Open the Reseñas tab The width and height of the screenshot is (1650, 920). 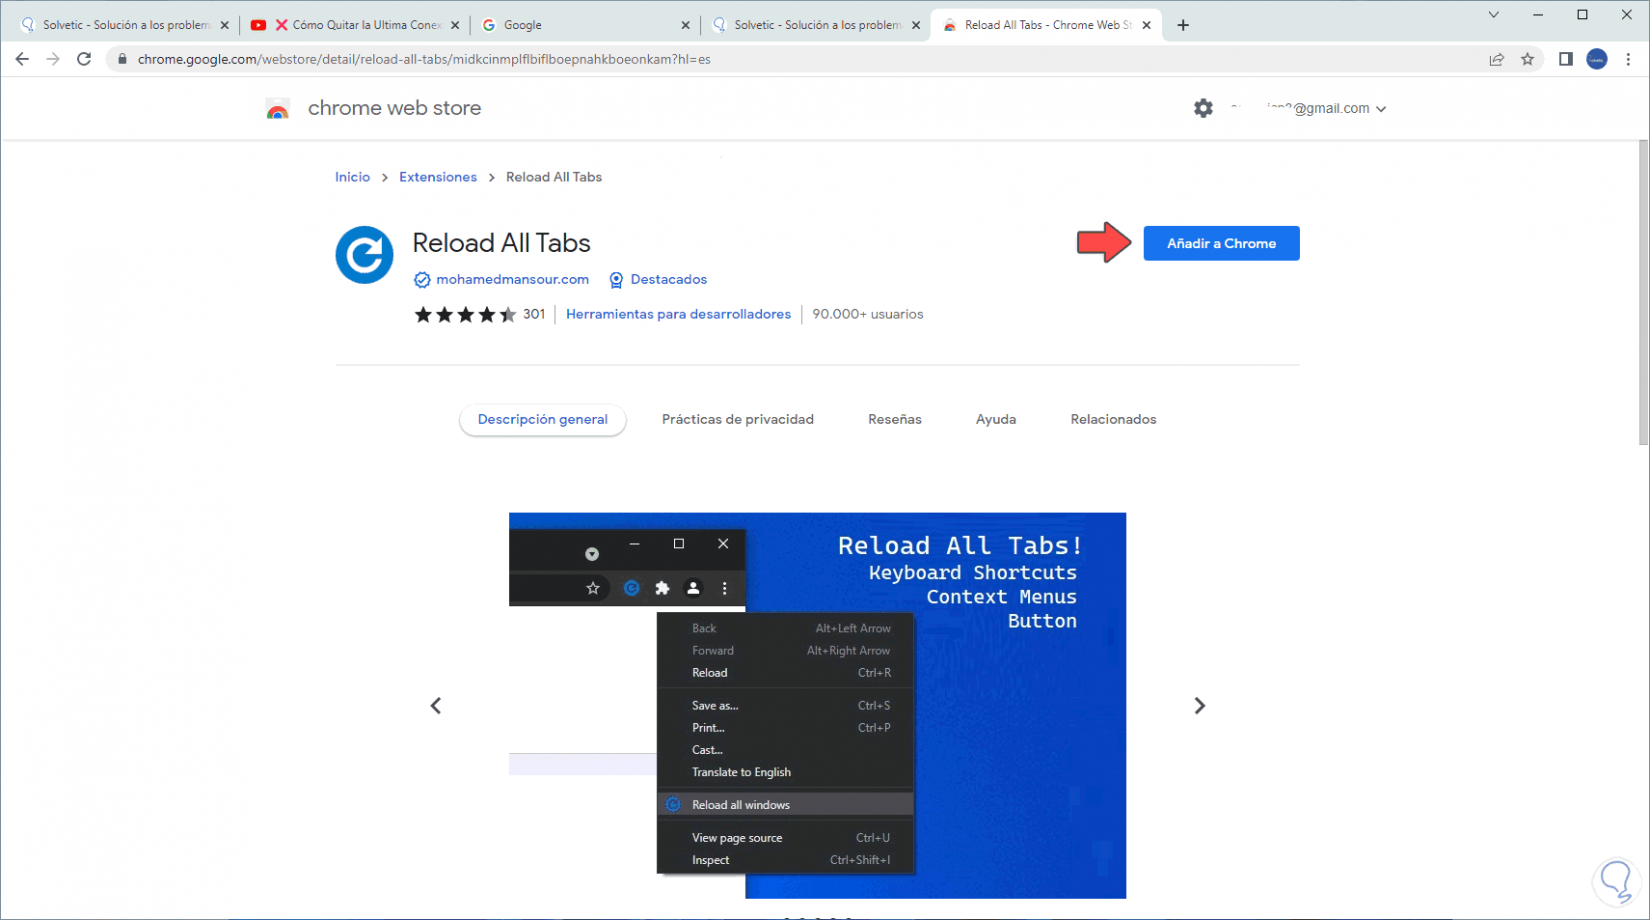(x=895, y=420)
